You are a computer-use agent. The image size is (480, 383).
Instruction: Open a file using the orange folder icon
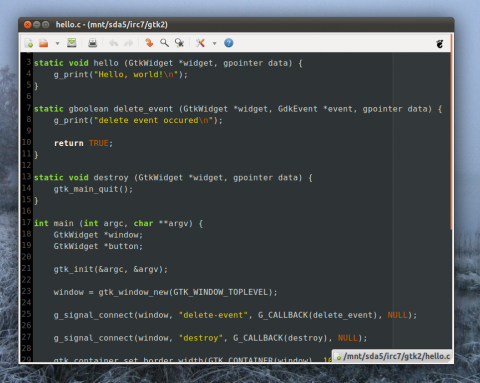(x=44, y=43)
